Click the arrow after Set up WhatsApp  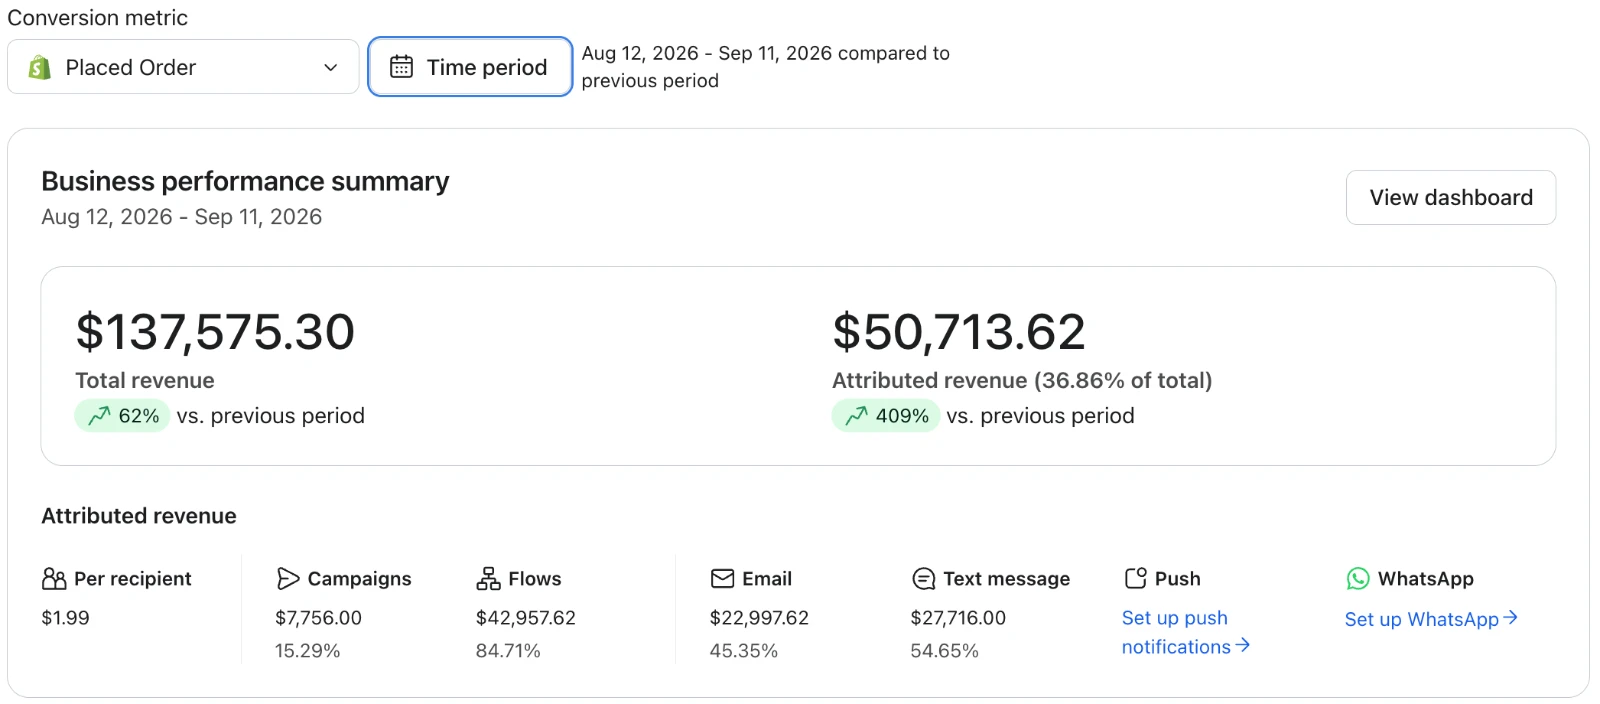click(x=1510, y=618)
